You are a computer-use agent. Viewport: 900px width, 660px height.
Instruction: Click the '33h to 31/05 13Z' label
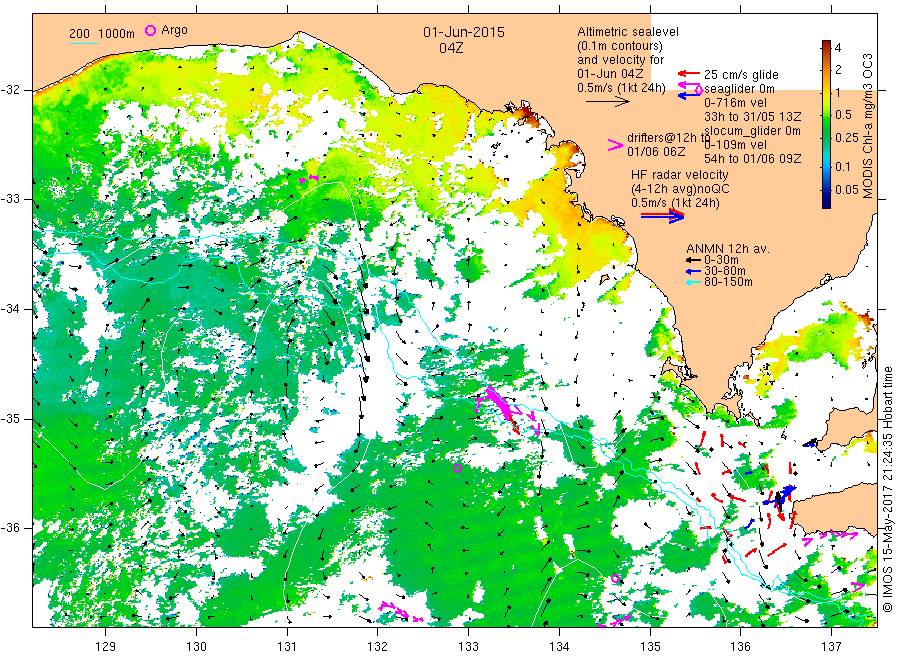(752, 117)
